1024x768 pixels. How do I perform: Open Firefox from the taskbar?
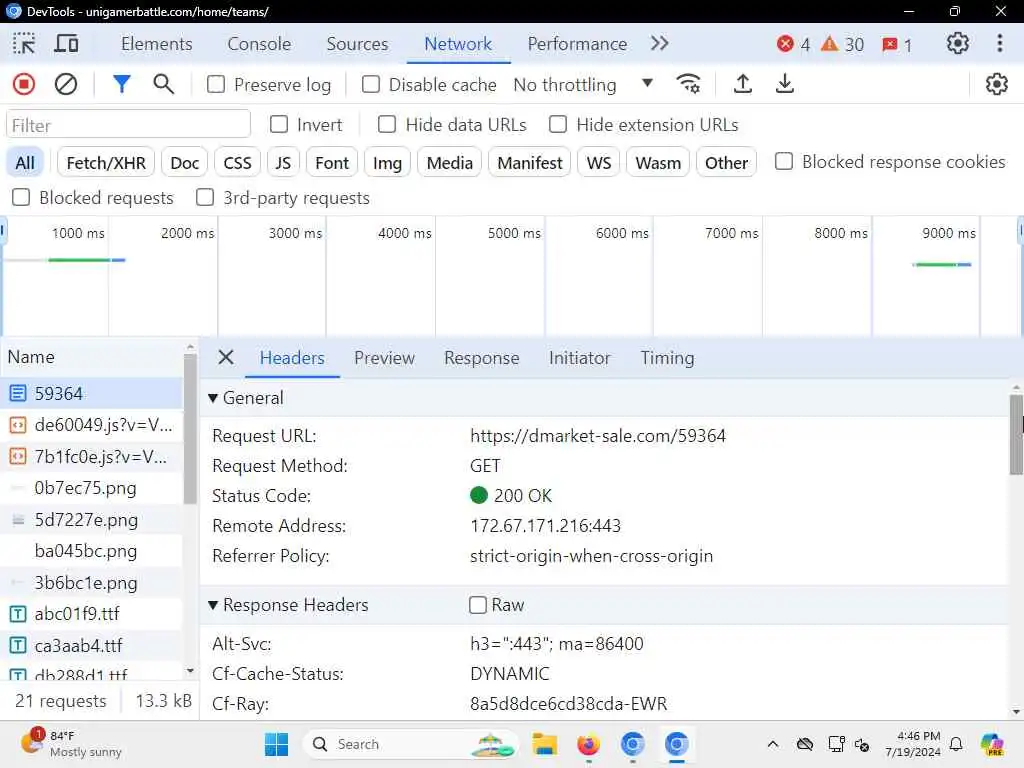588,744
